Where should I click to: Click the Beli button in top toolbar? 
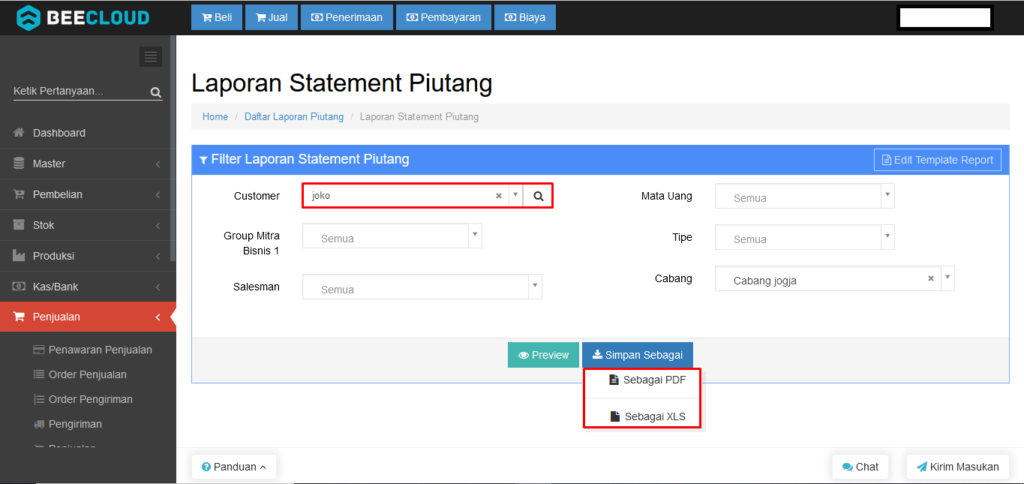tap(216, 17)
